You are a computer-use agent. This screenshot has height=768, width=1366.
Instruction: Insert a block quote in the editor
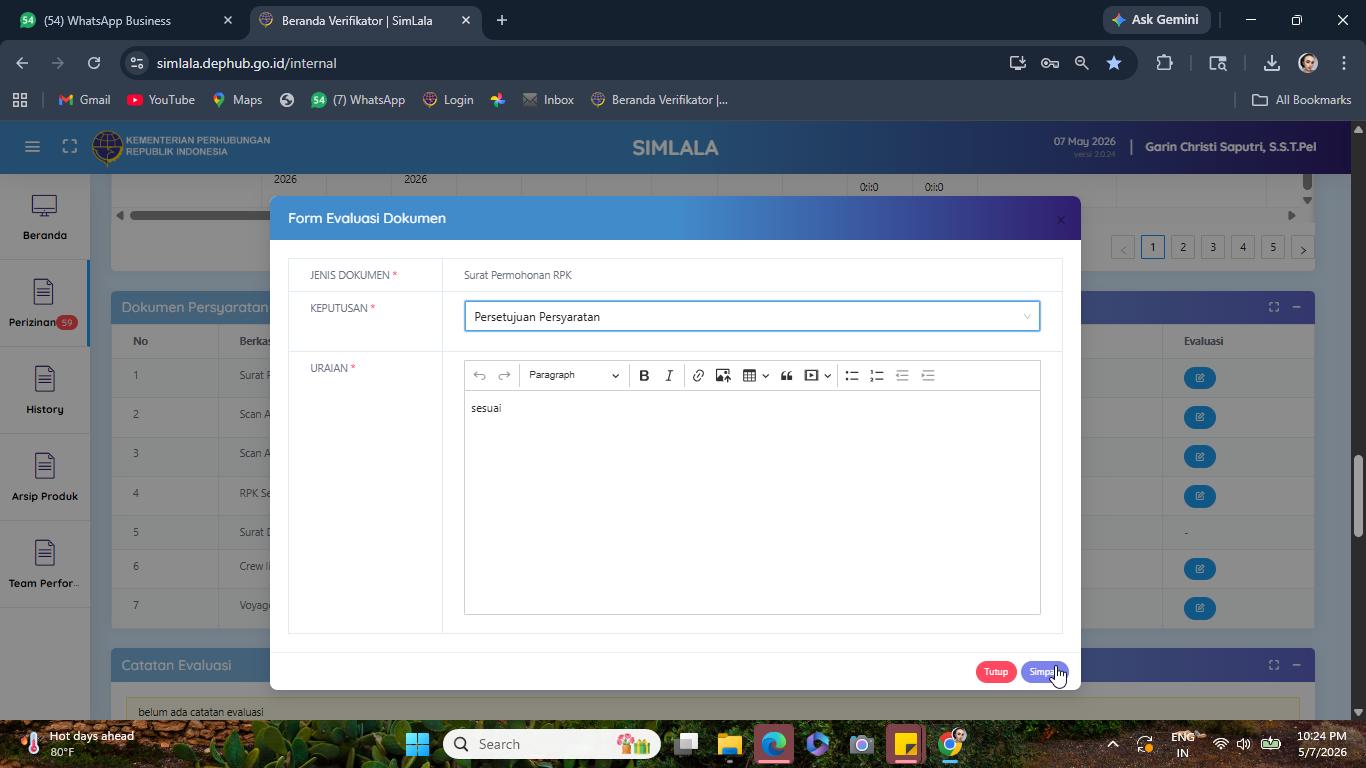[787, 375]
